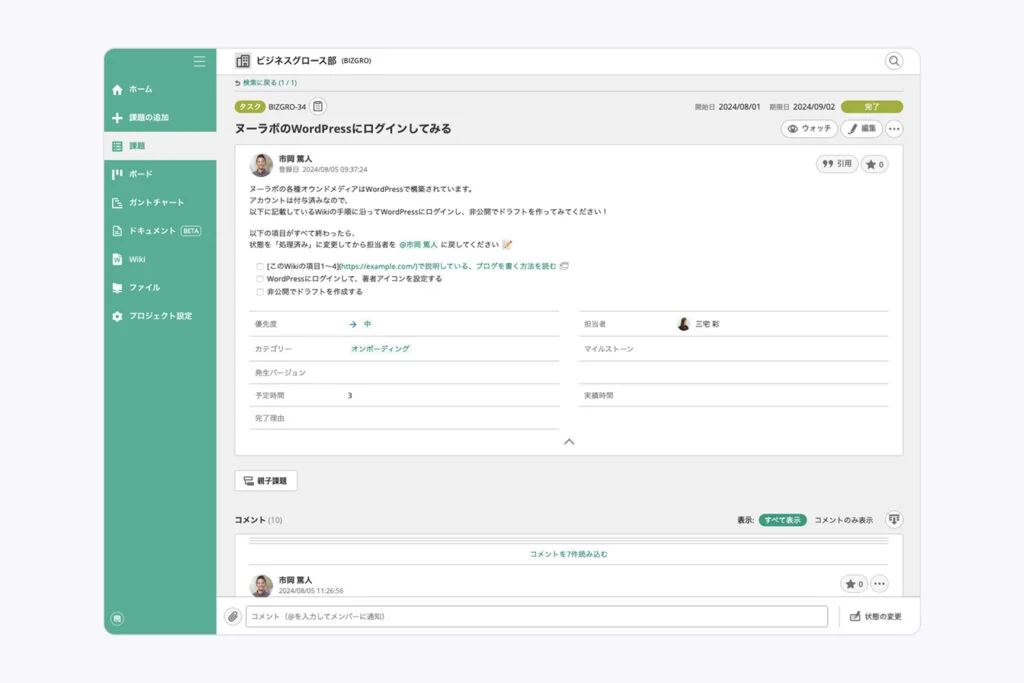Select コメントのみ表示 comment filter

click(x=843, y=520)
